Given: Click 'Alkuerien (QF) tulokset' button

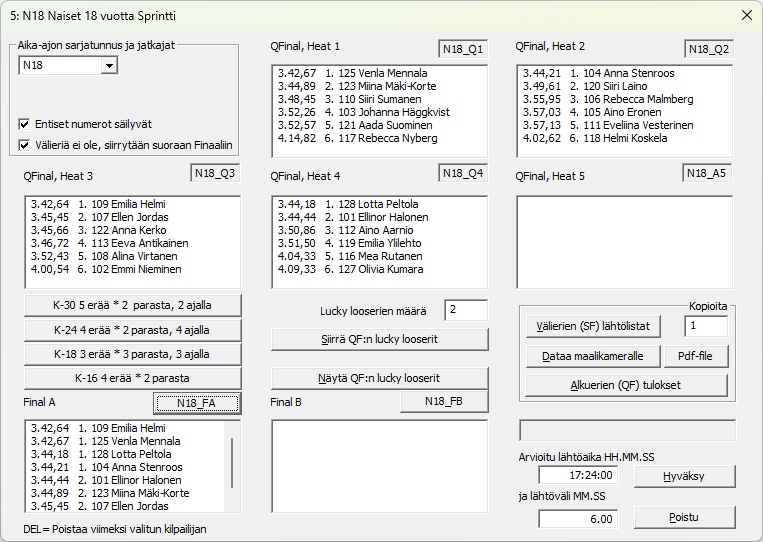Looking at the screenshot, I should [x=627, y=386].
